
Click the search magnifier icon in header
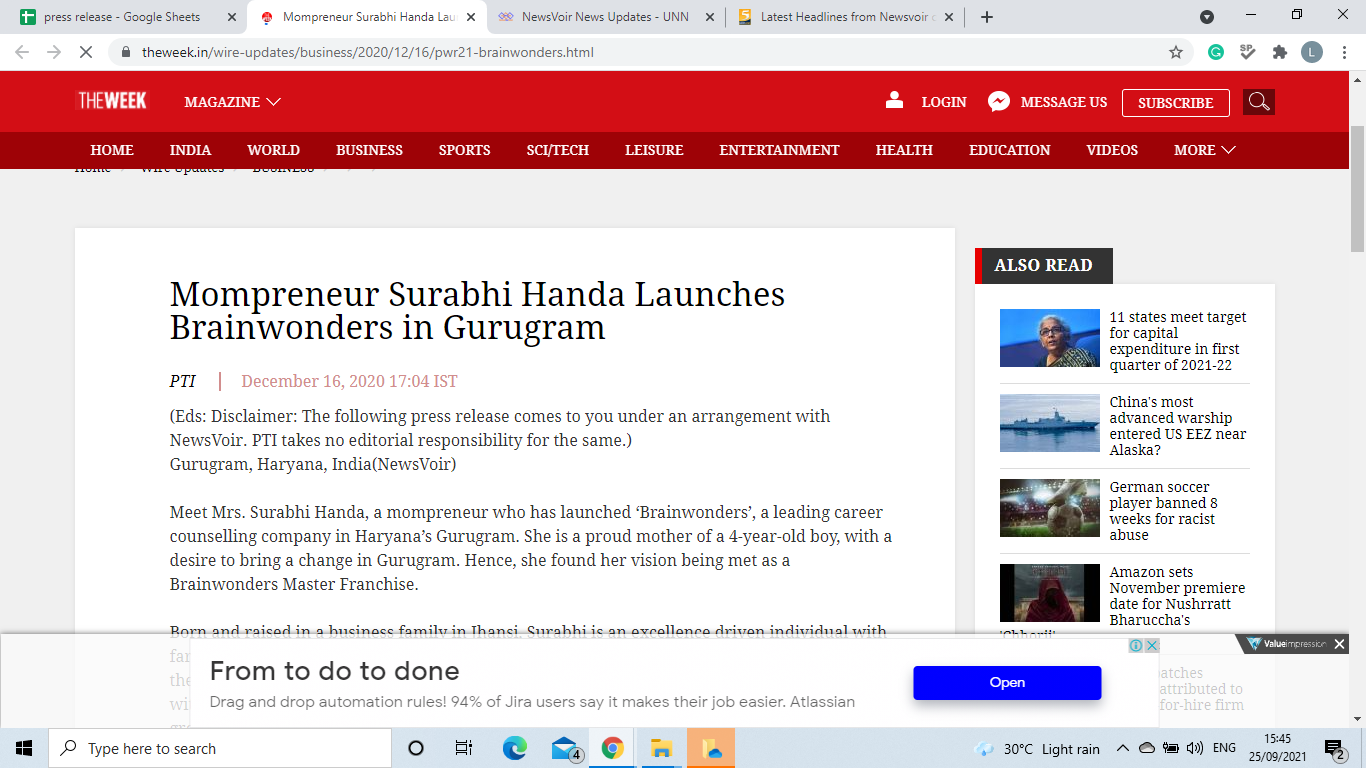1258,102
